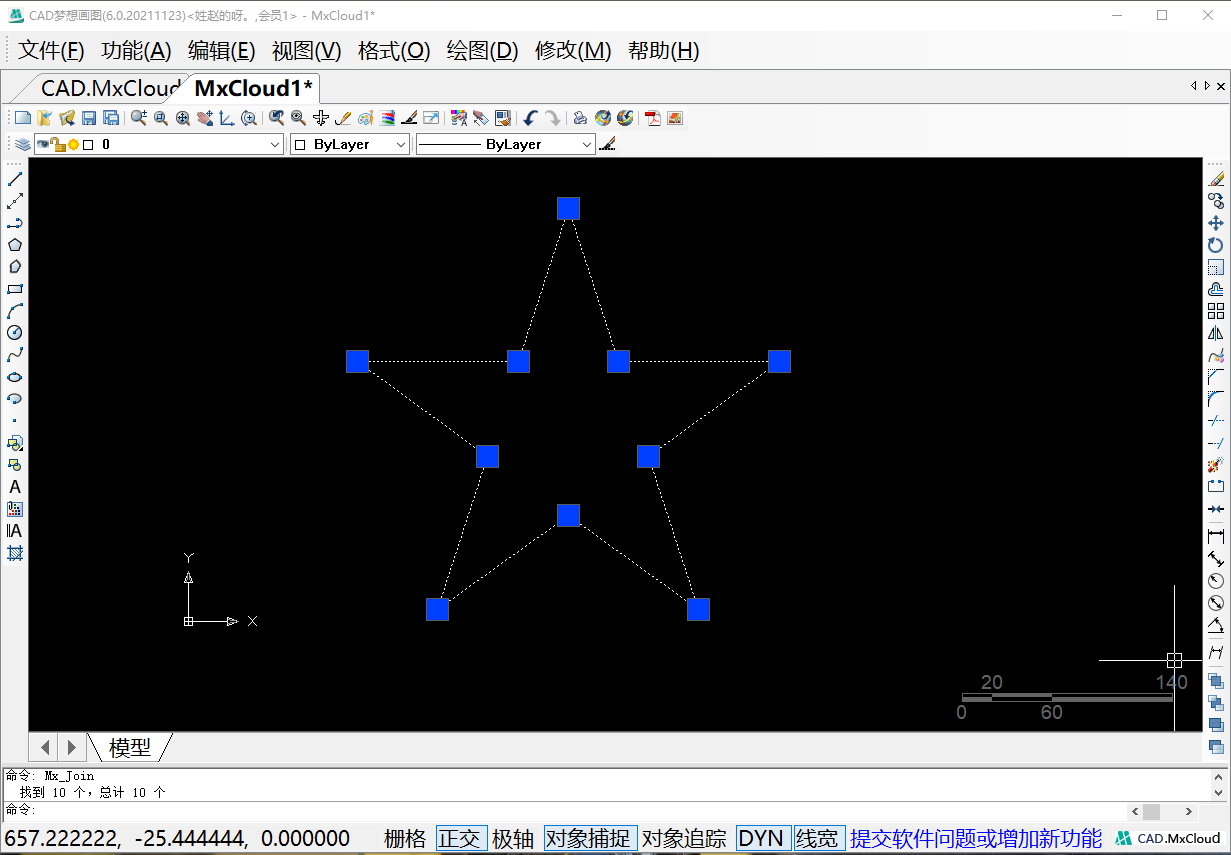Image resolution: width=1231 pixels, height=855 pixels.
Task: Open the 视图(V) menu
Action: (306, 51)
